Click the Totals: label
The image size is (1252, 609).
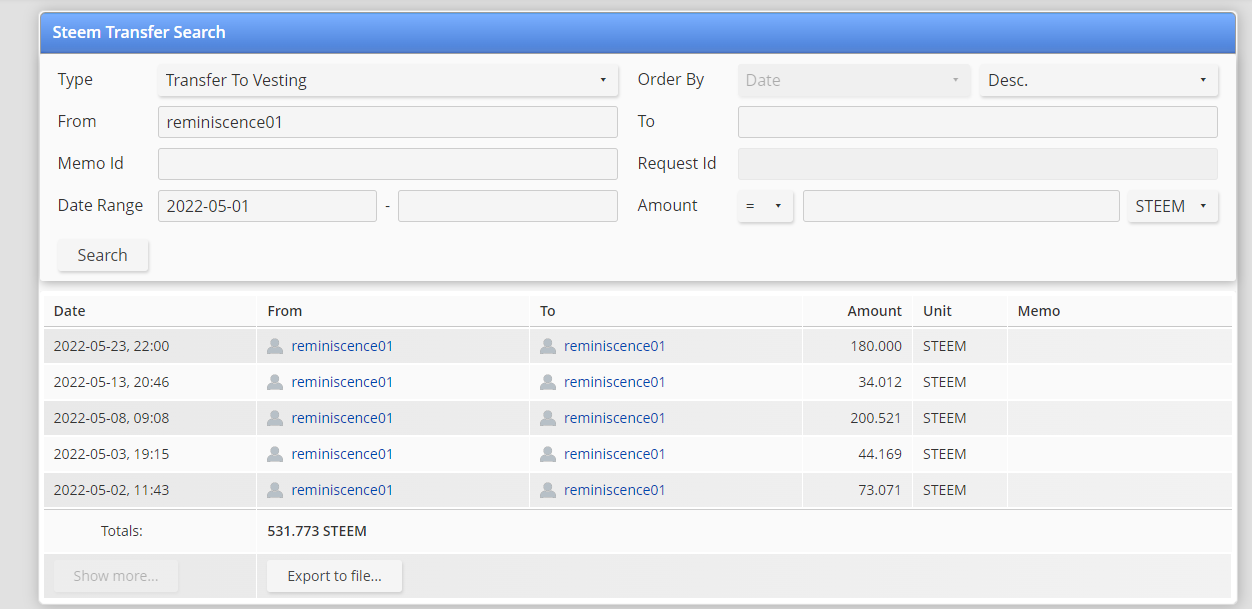(122, 531)
